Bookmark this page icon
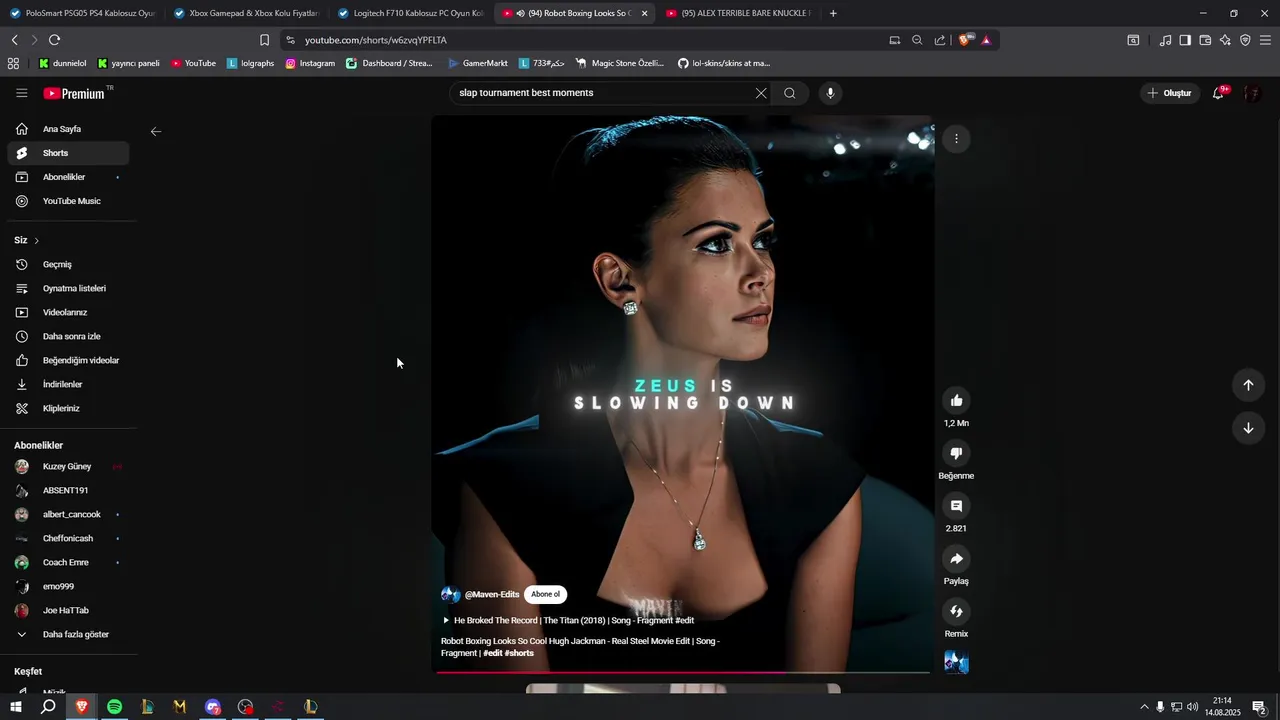 pos(264,40)
